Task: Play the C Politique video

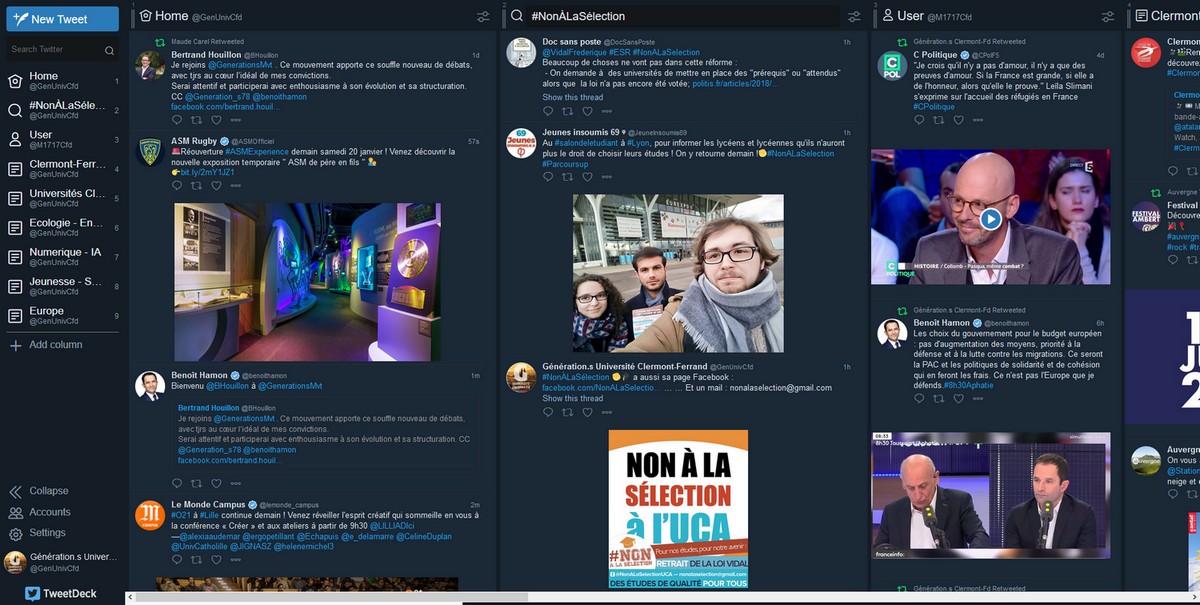Action: [x=990, y=218]
